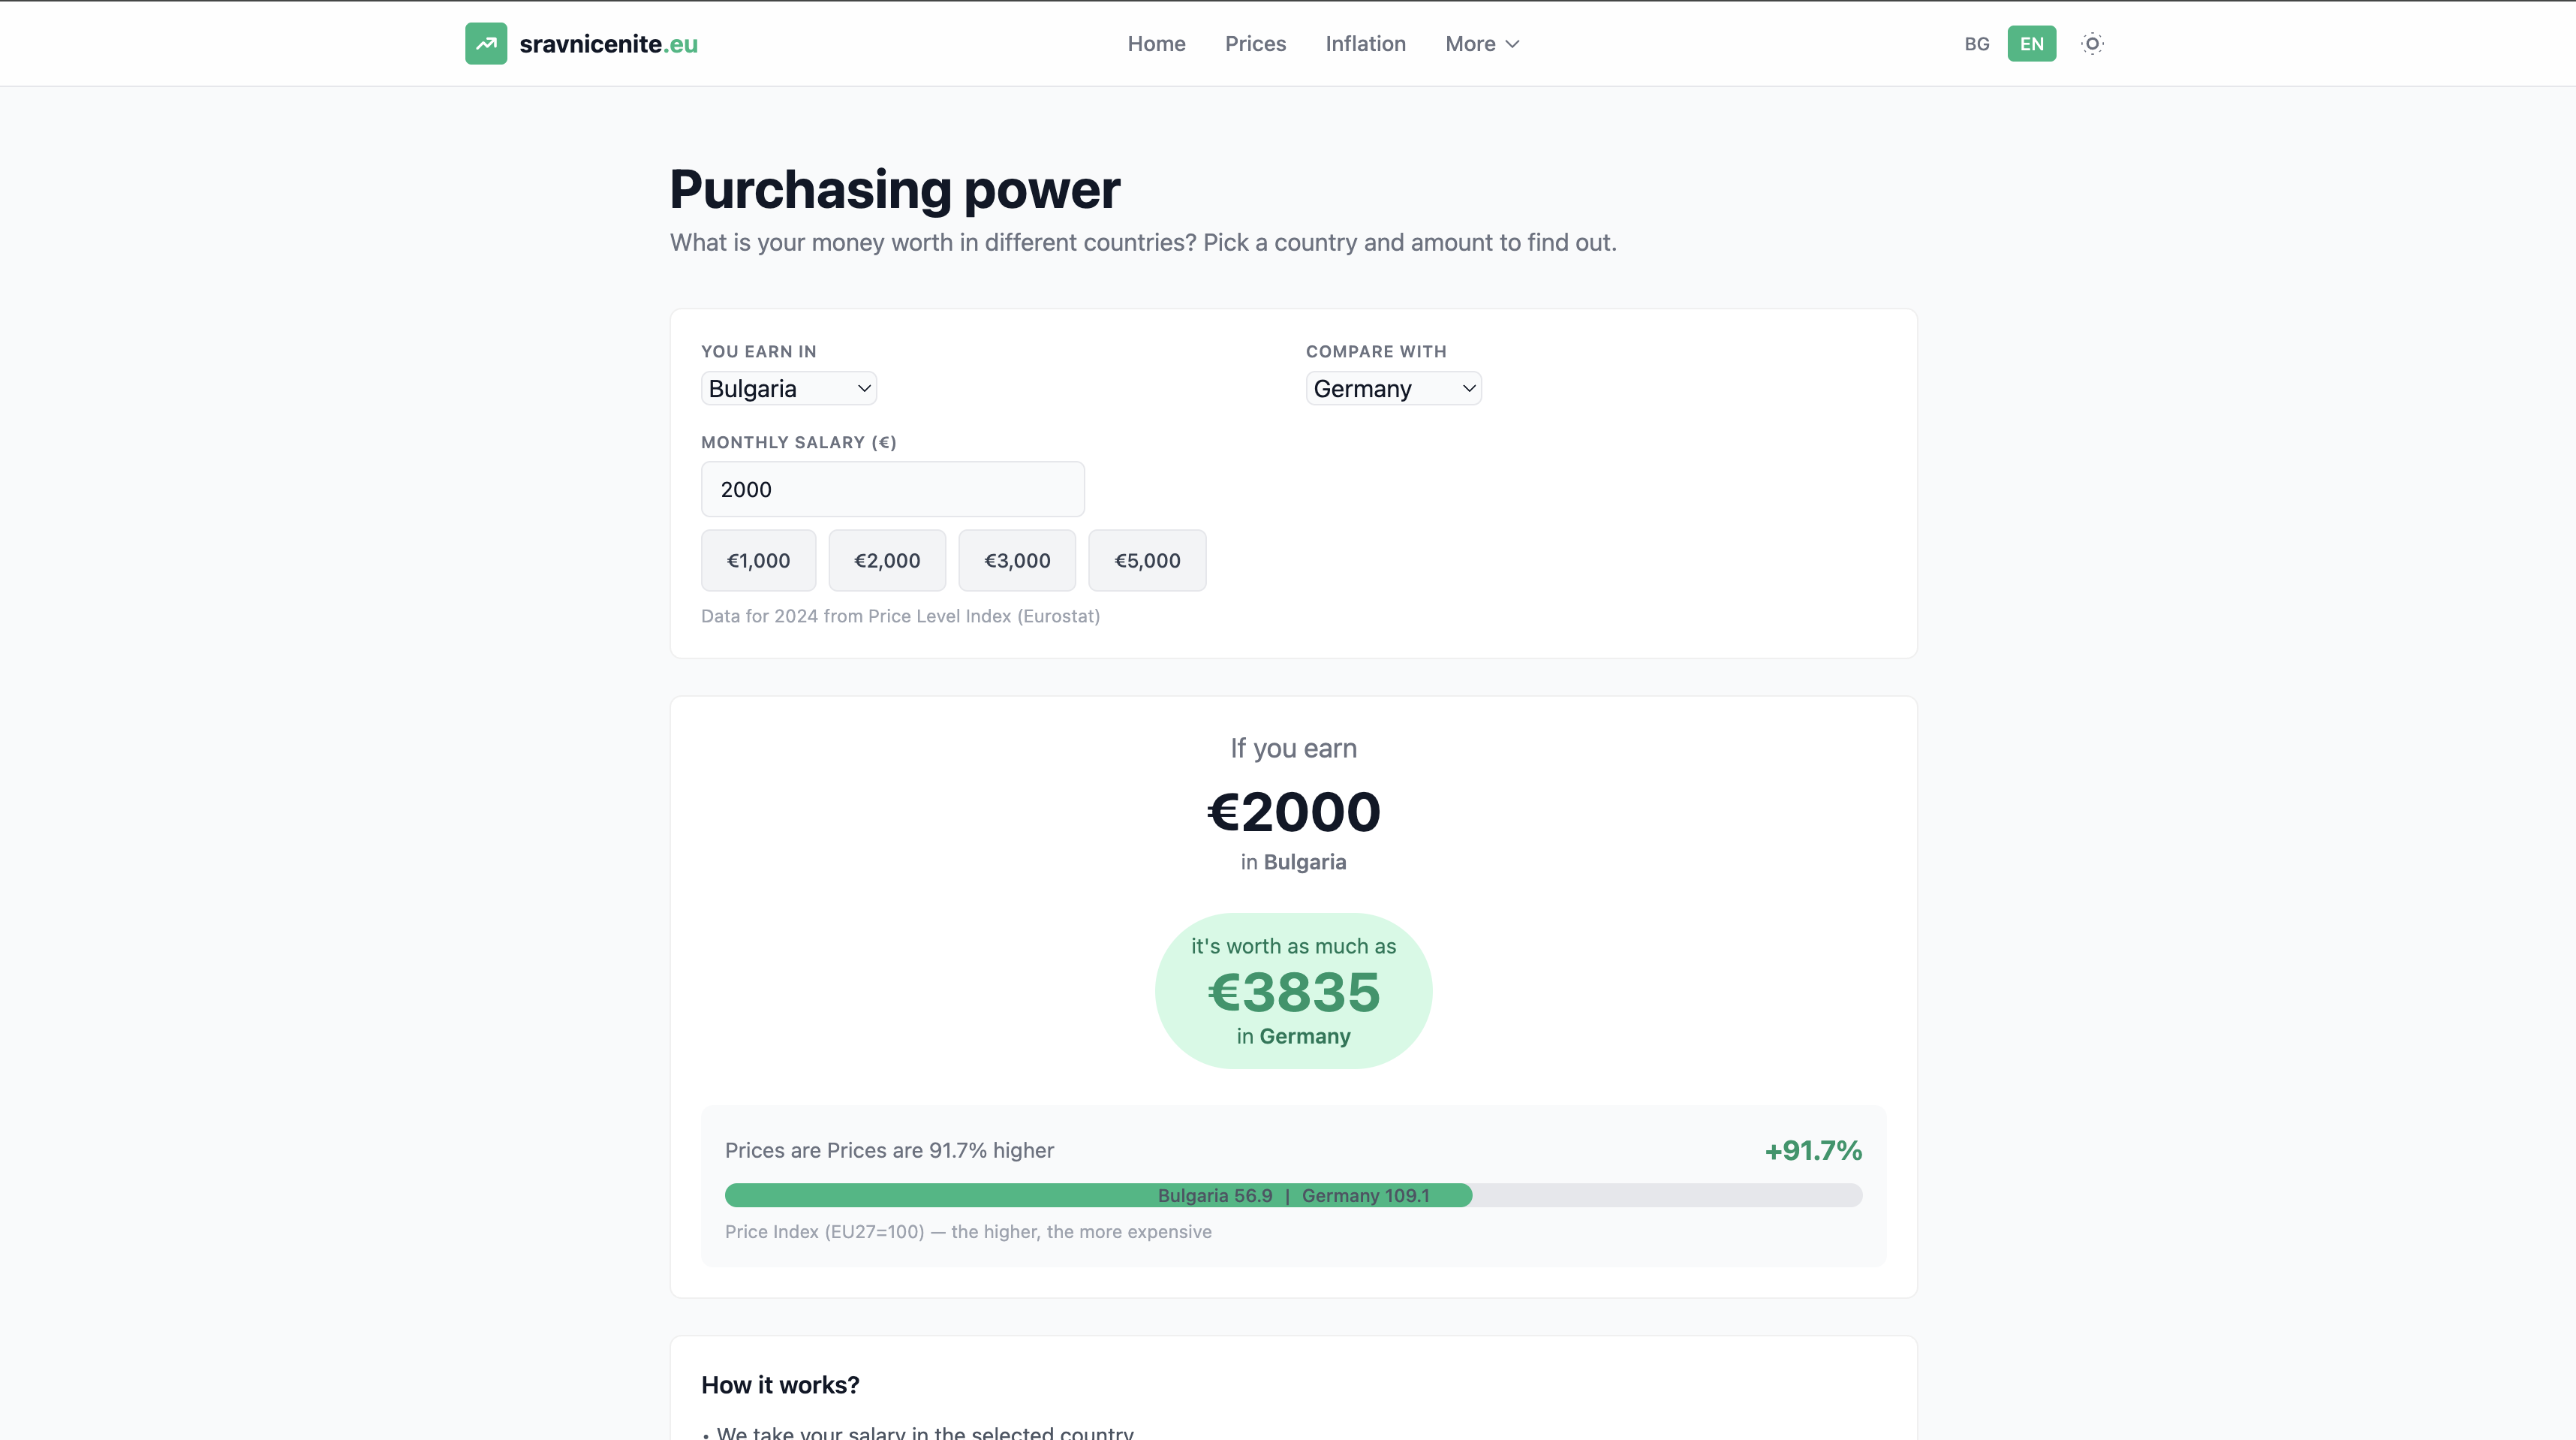Set salary to €2,000 preset
The height and width of the screenshot is (1440, 2576).
coord(887,561)
